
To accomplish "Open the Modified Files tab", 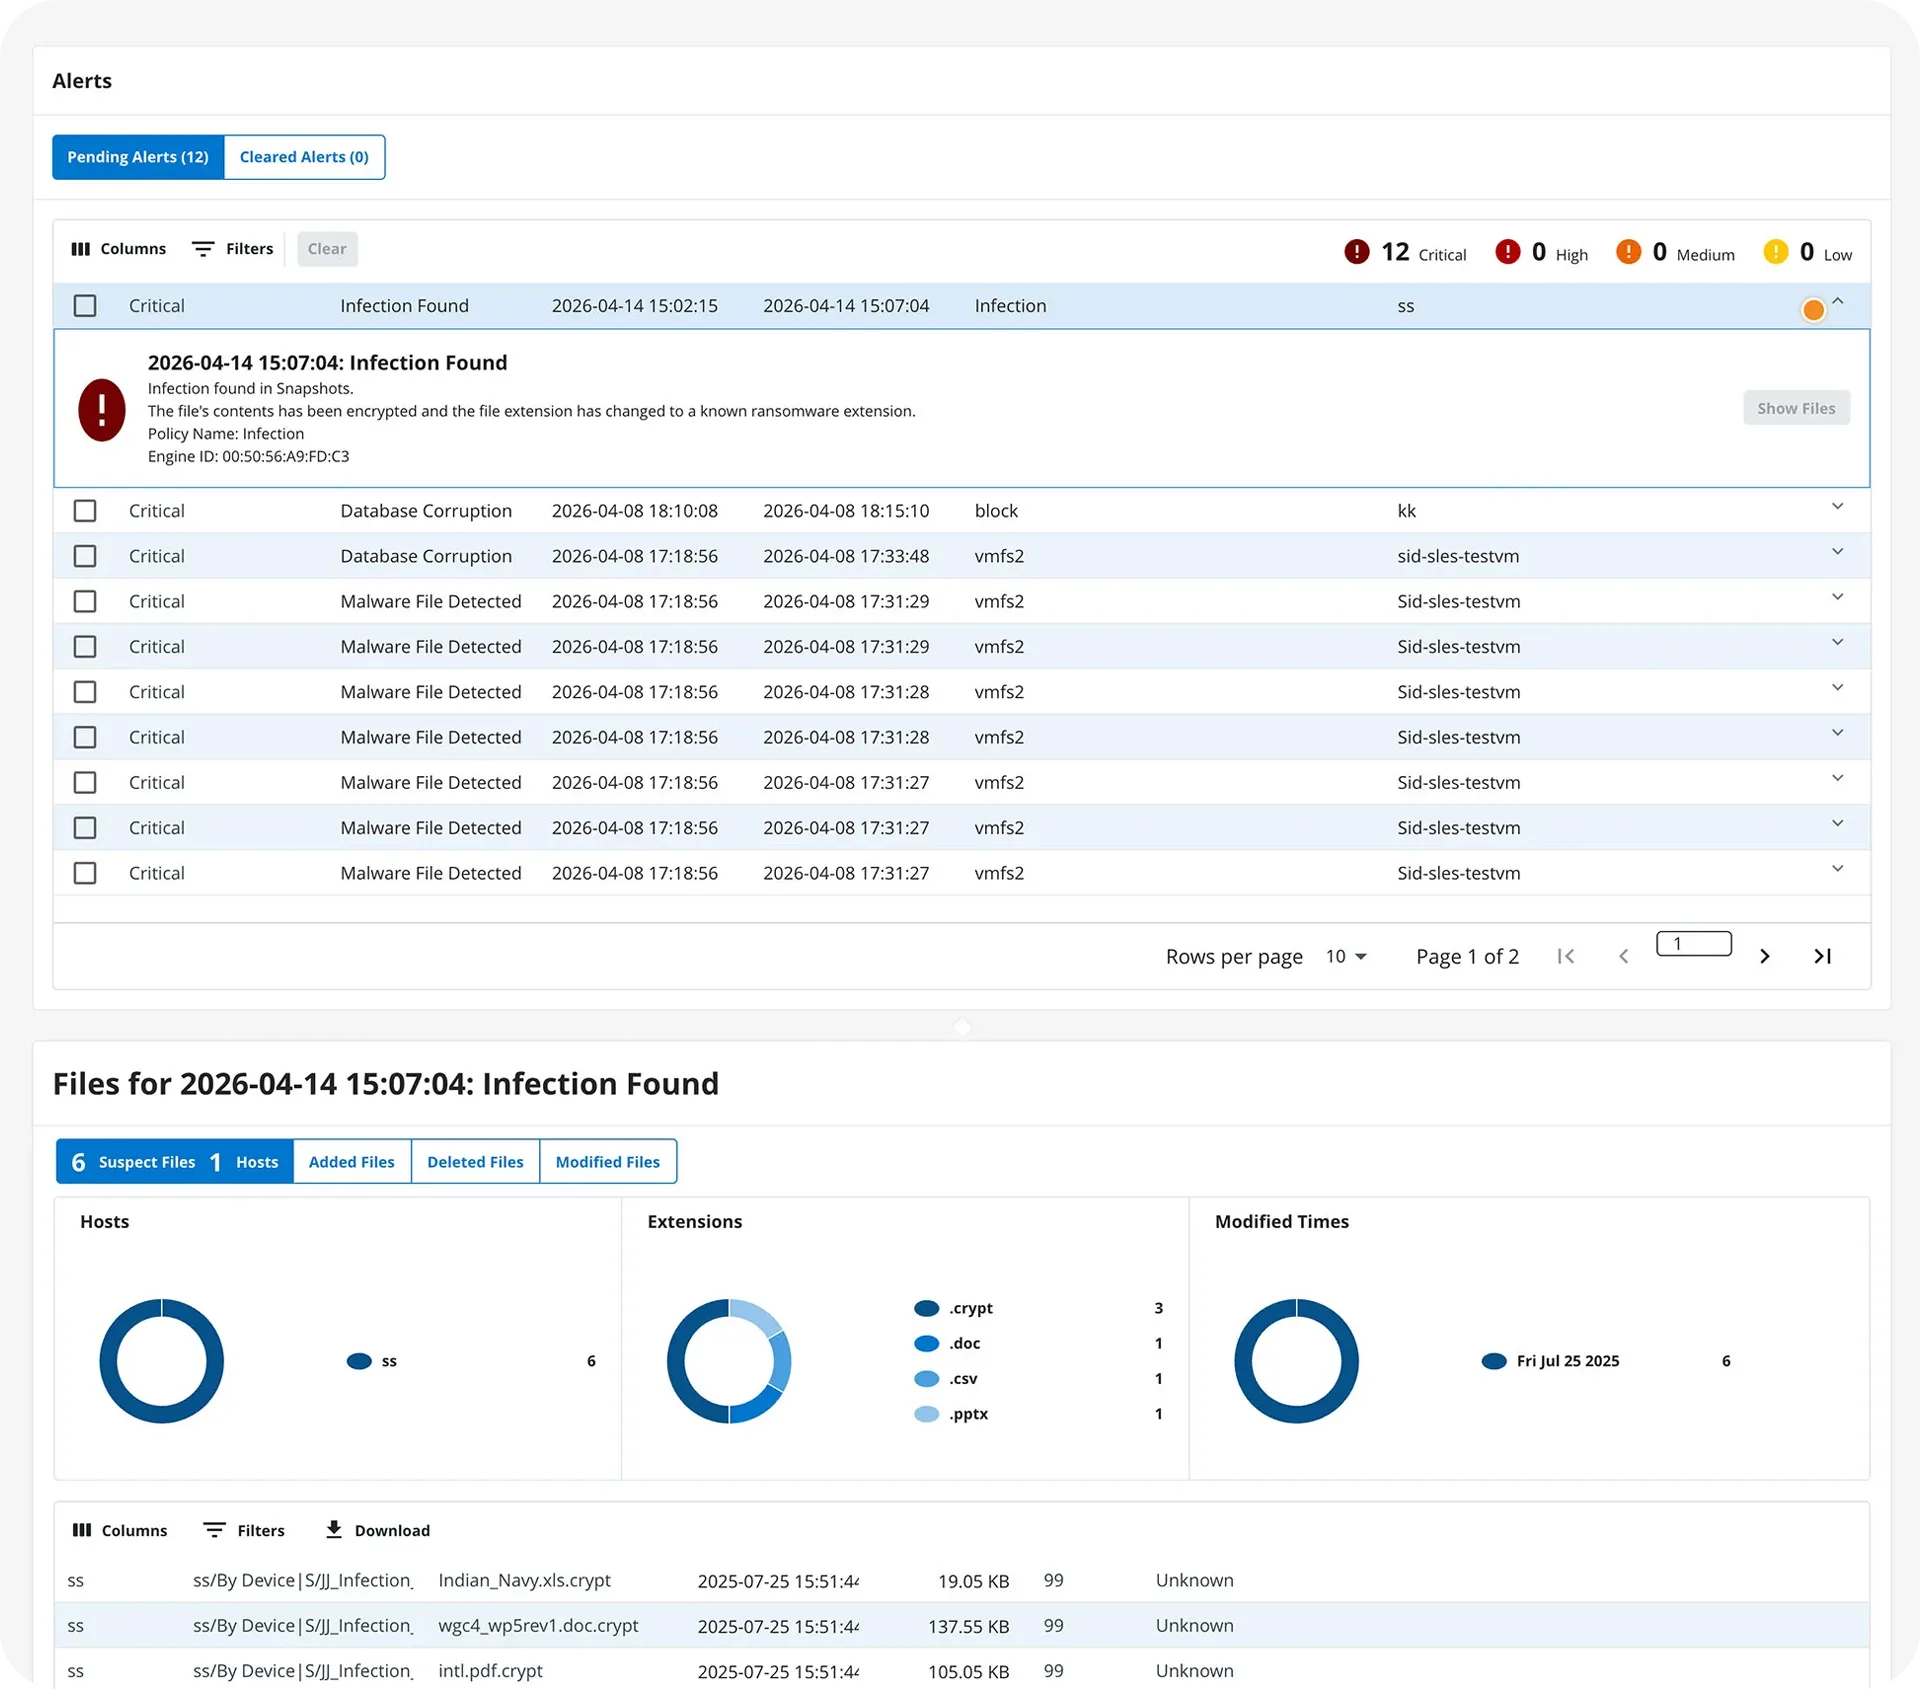I will pos(608,1162).
